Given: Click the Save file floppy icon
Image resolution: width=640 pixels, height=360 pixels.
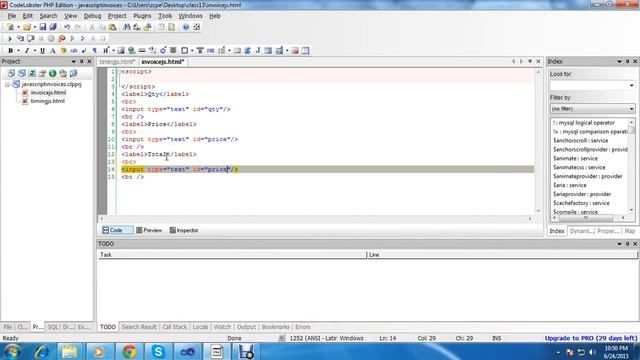Looking at the screenshot, I should coord(43,27).
